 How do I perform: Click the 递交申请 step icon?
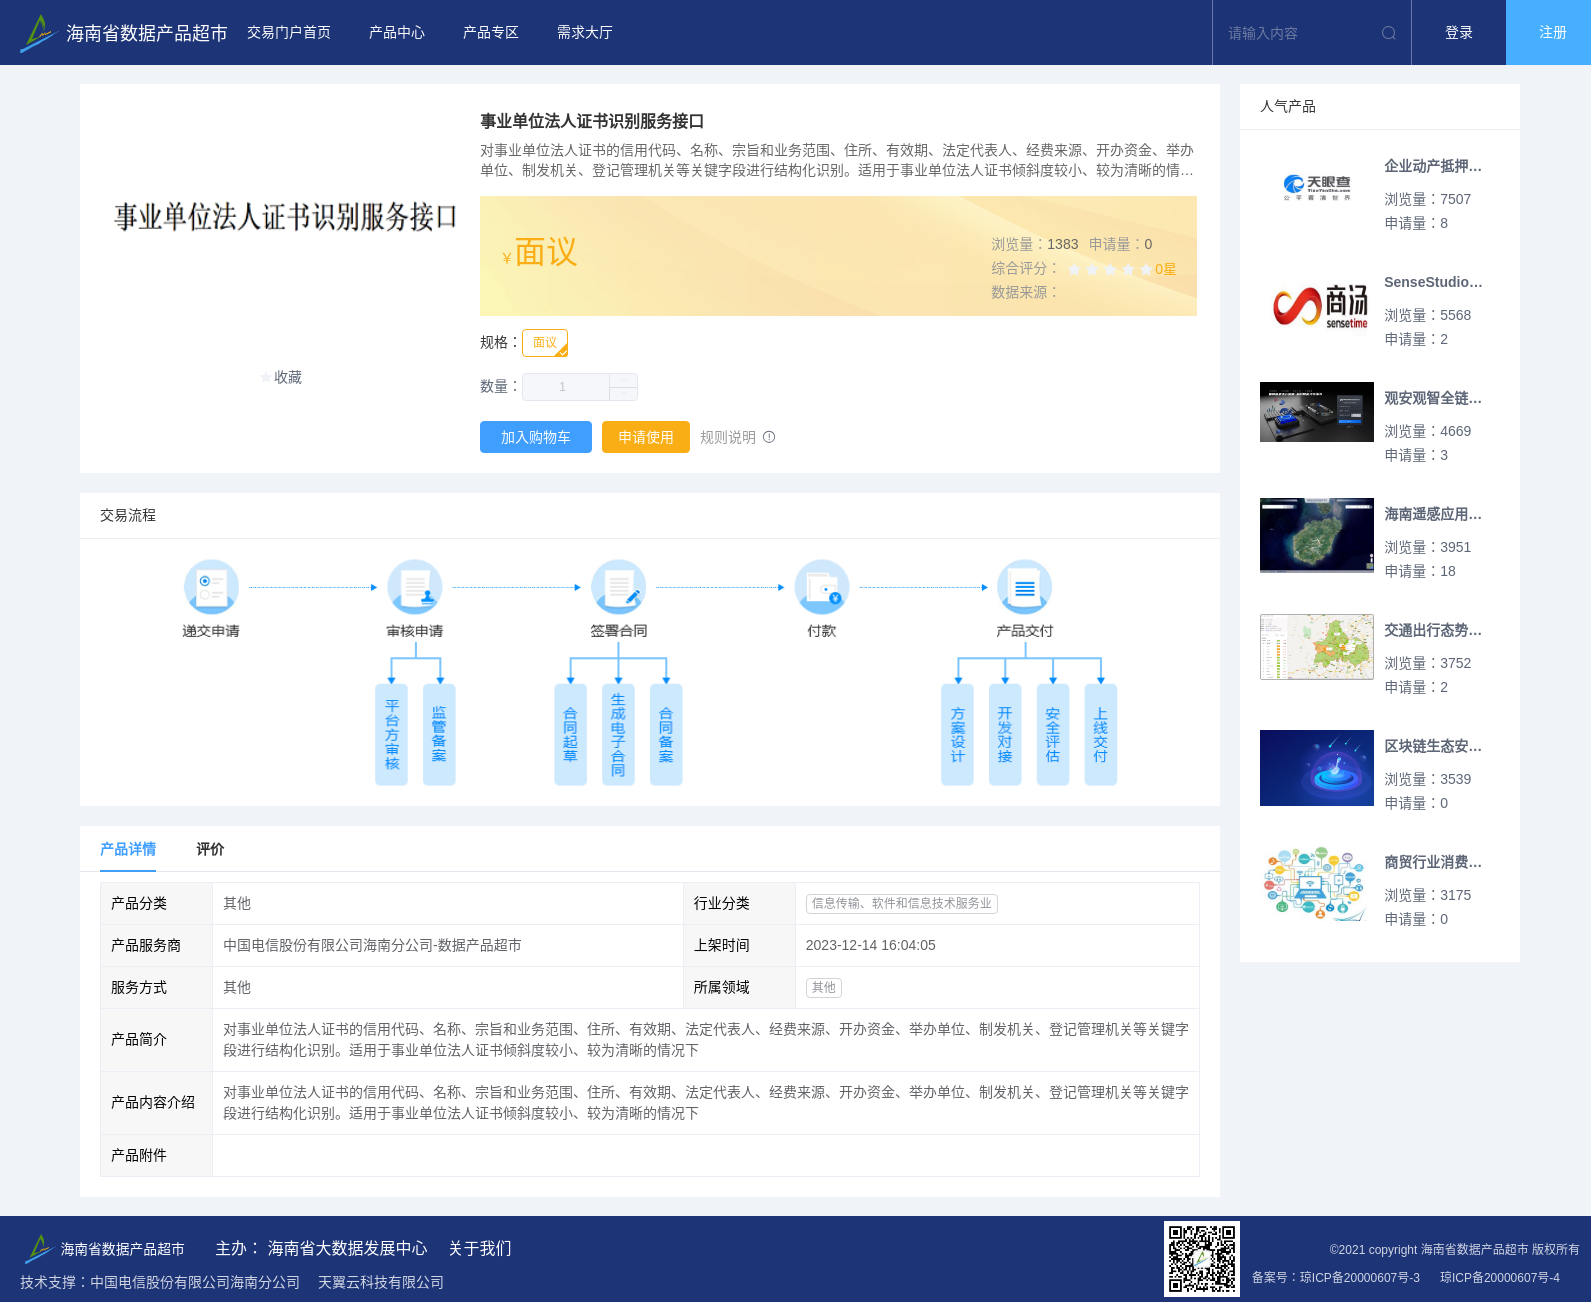coord(211,587)
